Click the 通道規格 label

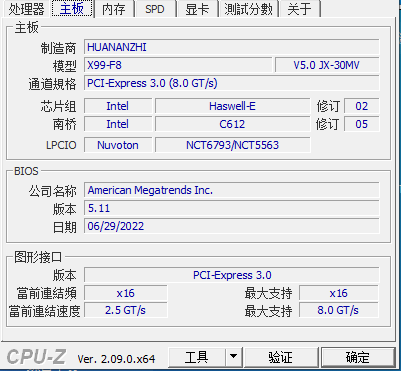coord(52,84)
